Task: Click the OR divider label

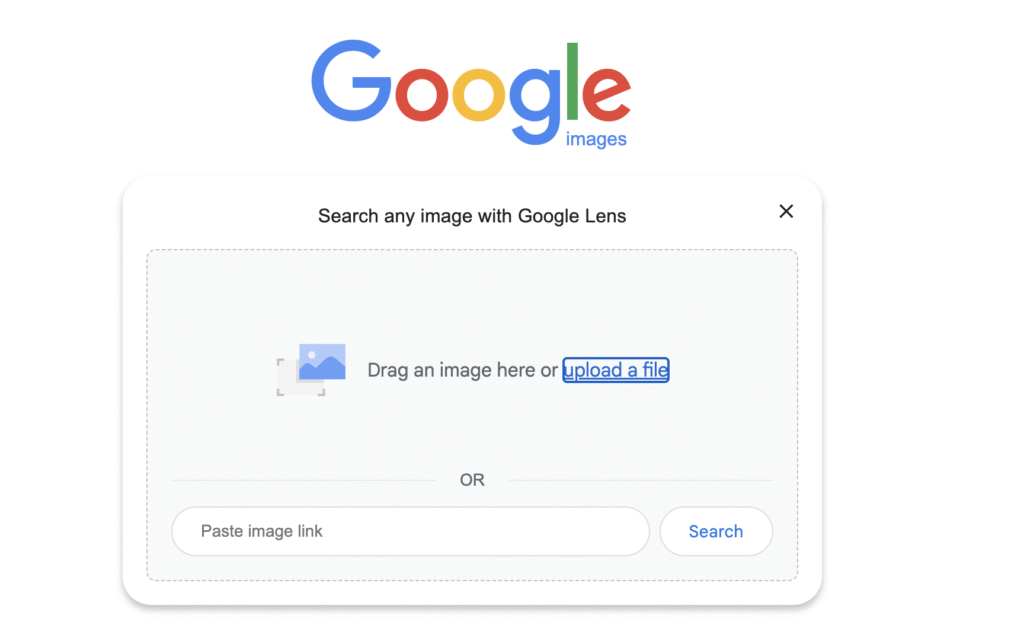Action: coord(472,480)
